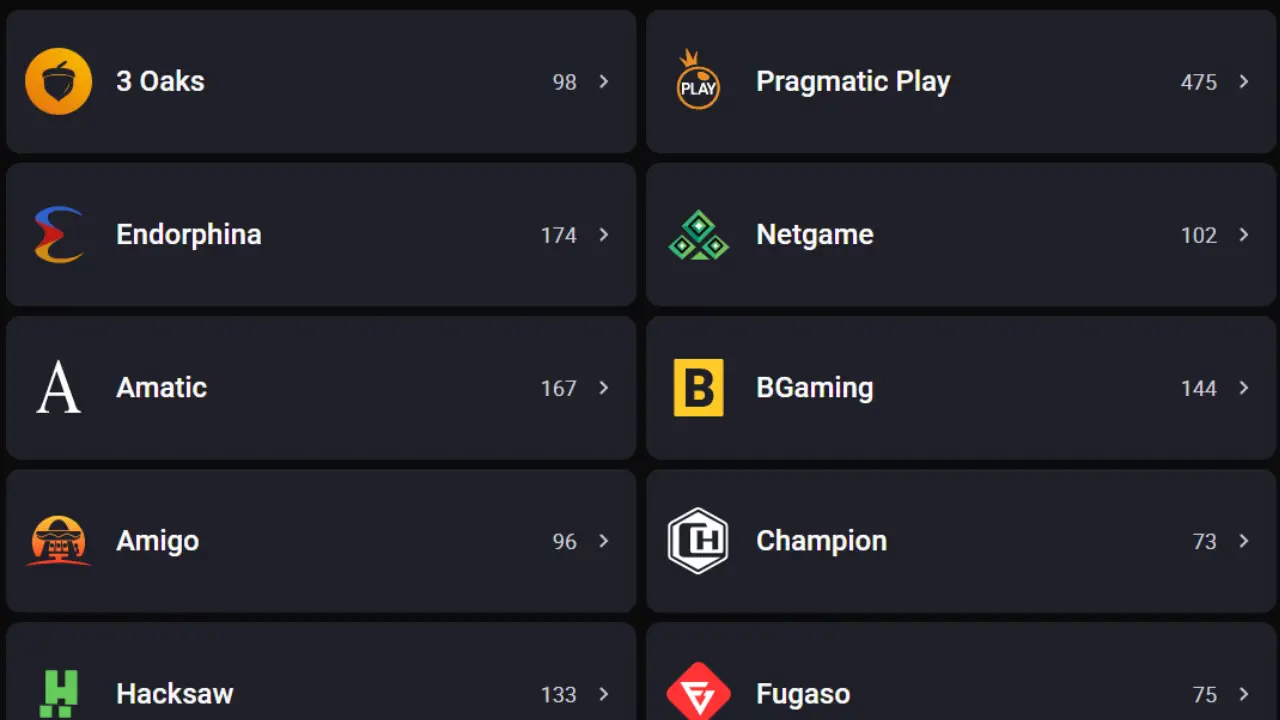Click the Champion hexagon logo icon
Image resolution: width=1280 pixels, height=720 pixels.
(x=698, y=541)
